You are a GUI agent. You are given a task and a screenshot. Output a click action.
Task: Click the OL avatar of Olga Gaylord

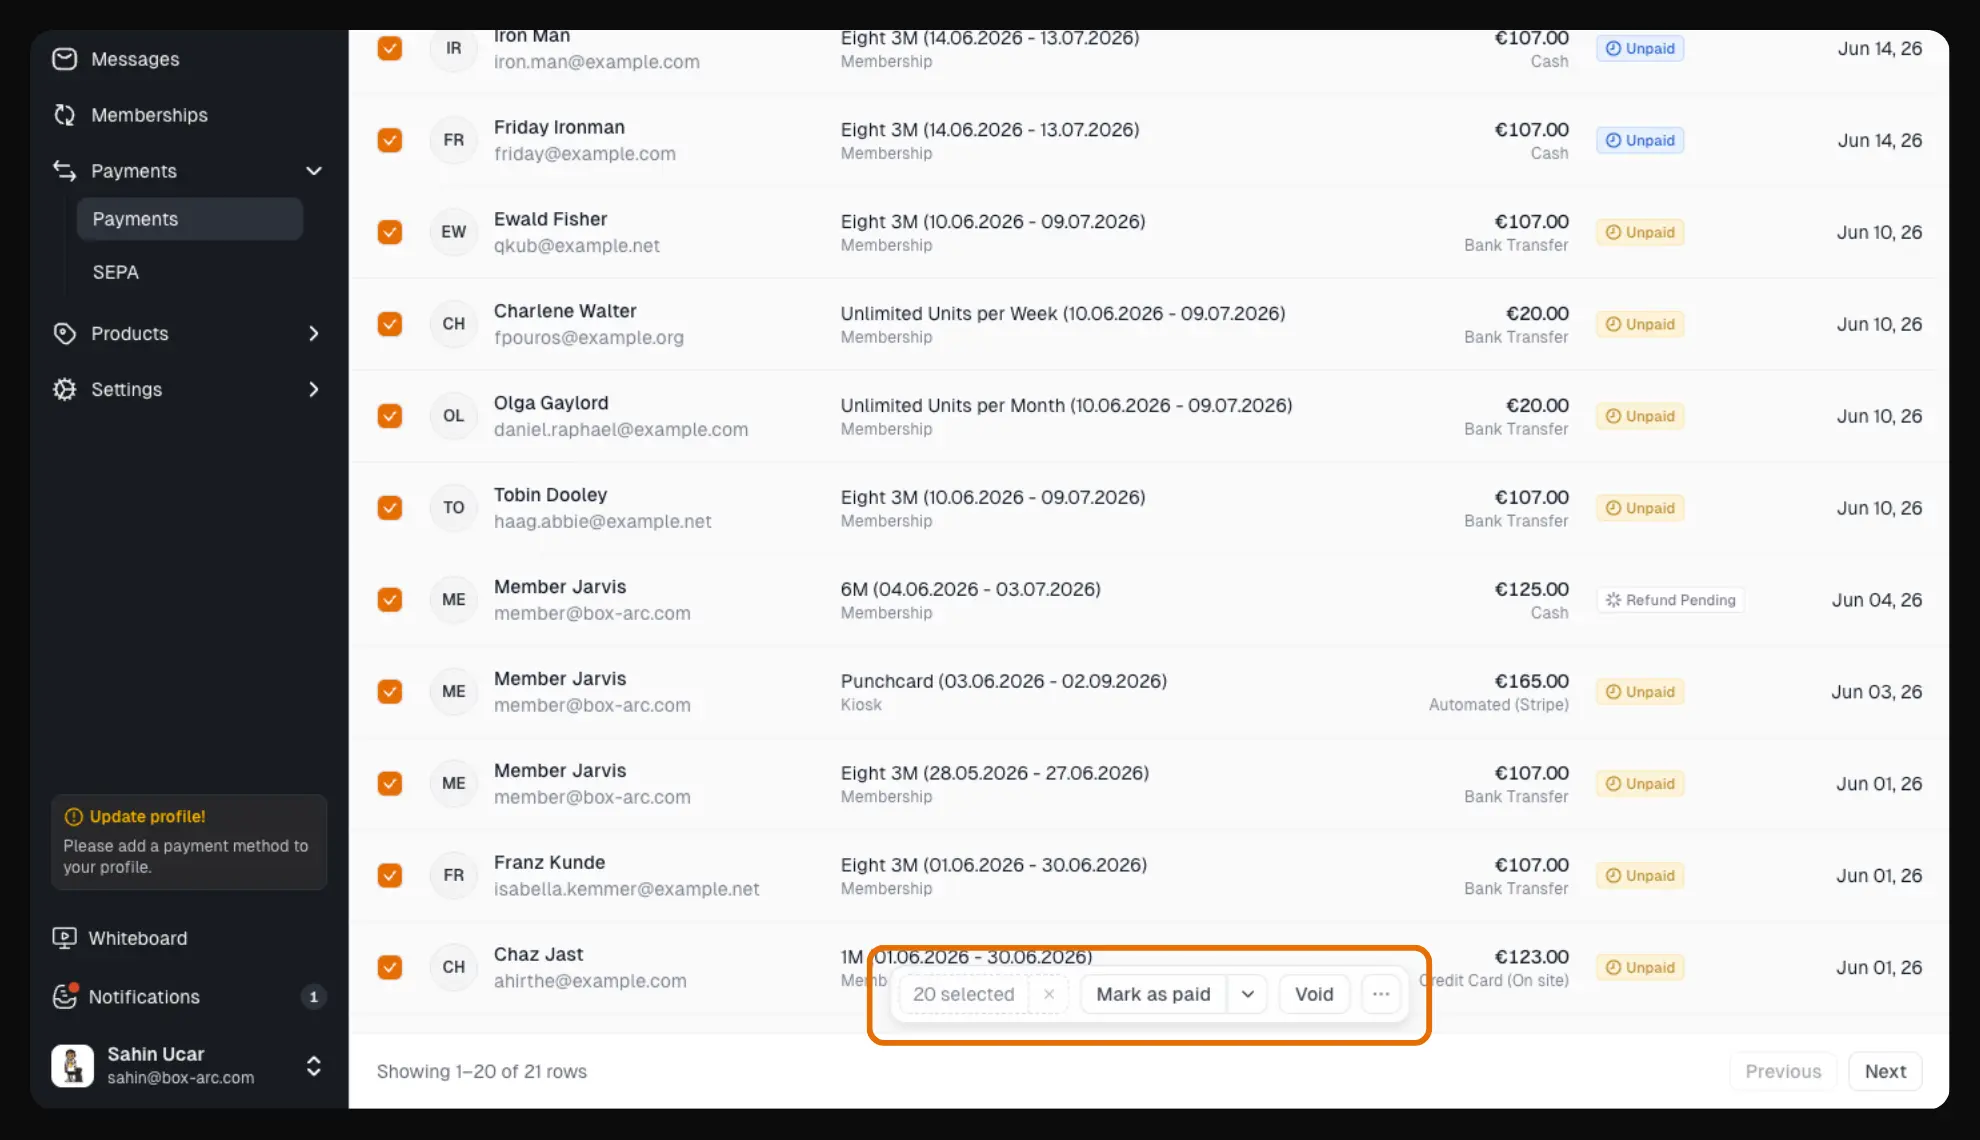pyautogui.click(x=454, y=416)
